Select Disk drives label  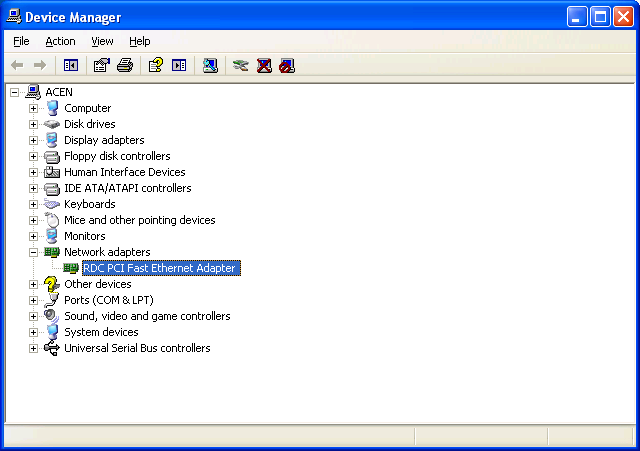pos(90,124)
